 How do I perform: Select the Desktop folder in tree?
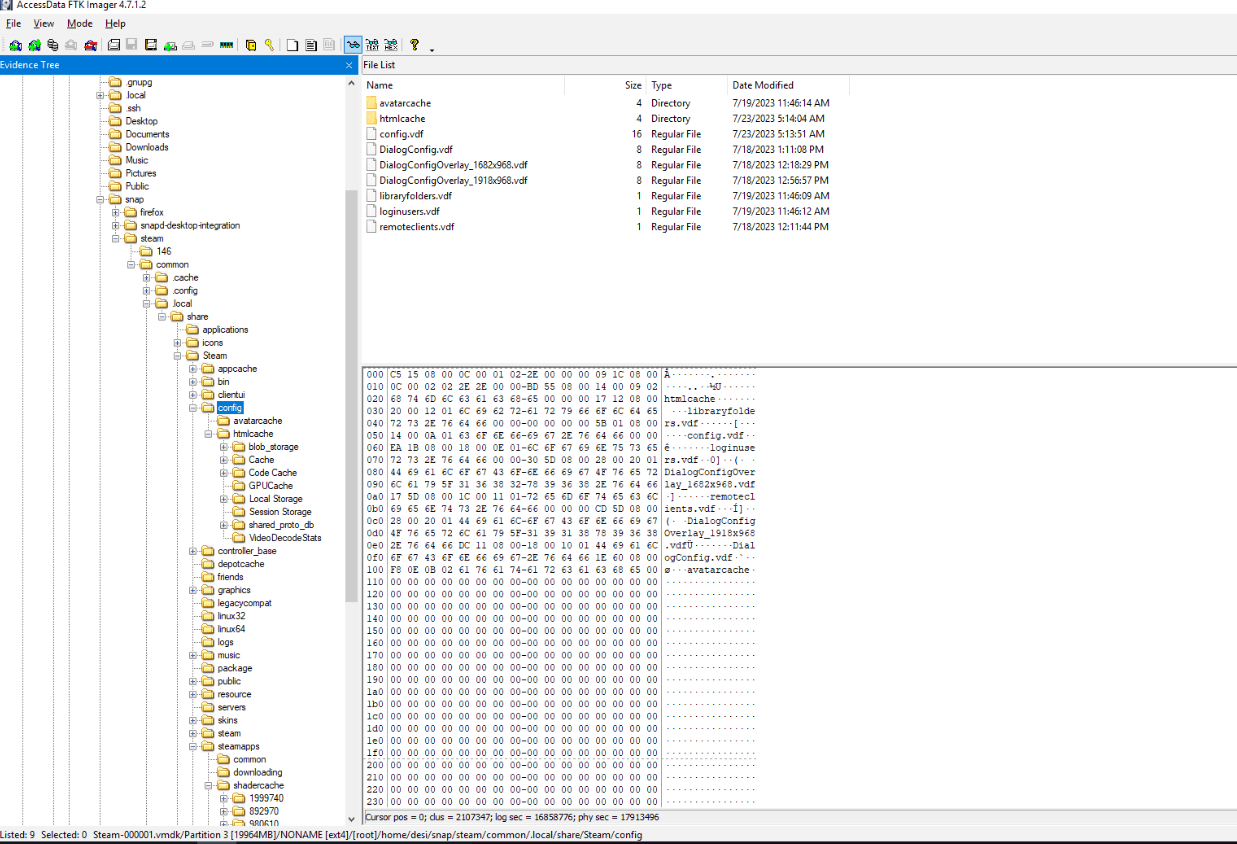coord(141,121)
